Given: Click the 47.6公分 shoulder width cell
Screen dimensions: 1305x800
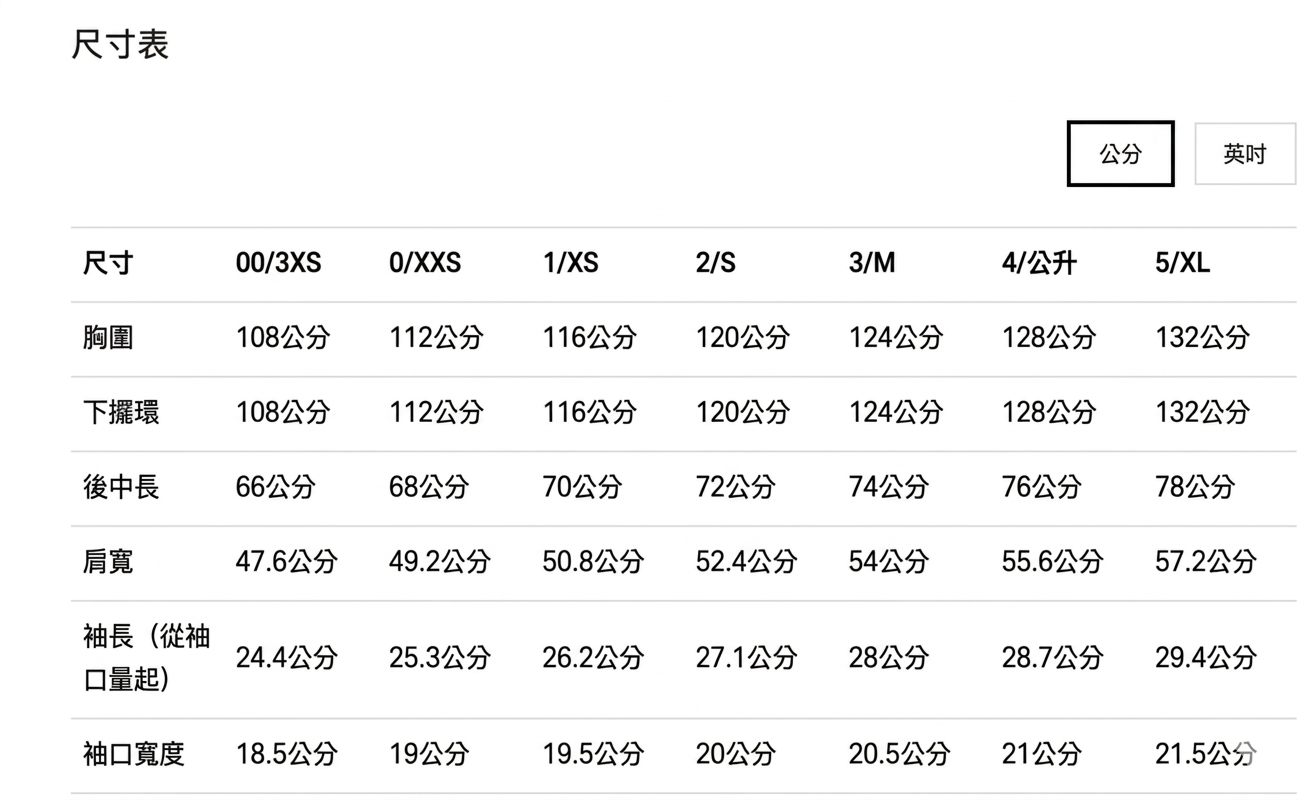Looking at the screenshot, I should click(286, 562).
